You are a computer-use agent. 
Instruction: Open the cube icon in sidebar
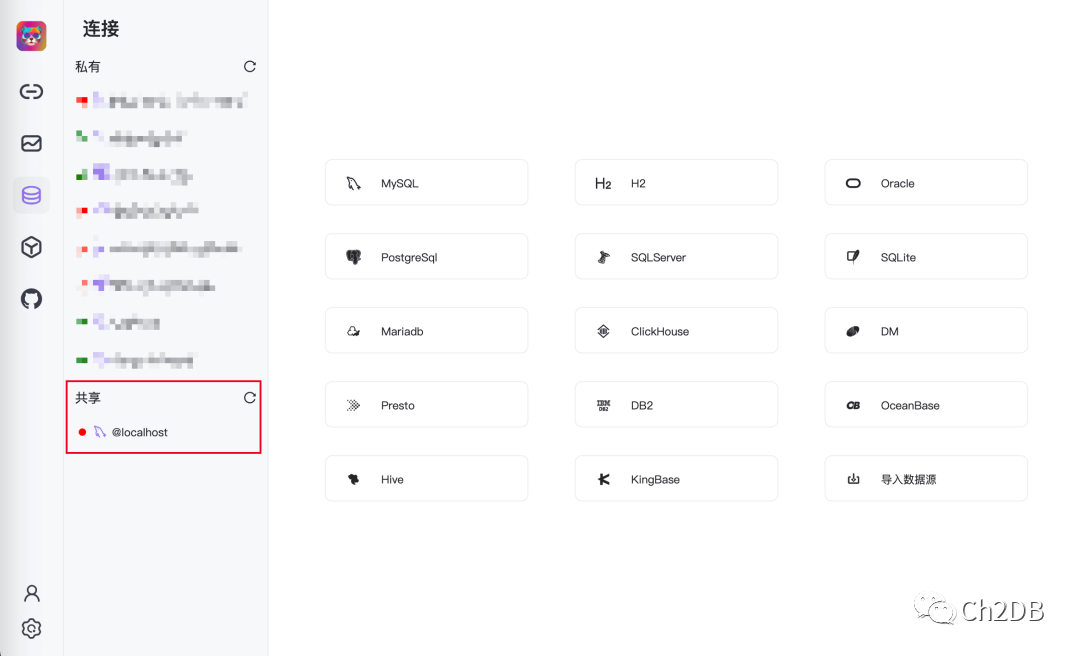point(31,247)
